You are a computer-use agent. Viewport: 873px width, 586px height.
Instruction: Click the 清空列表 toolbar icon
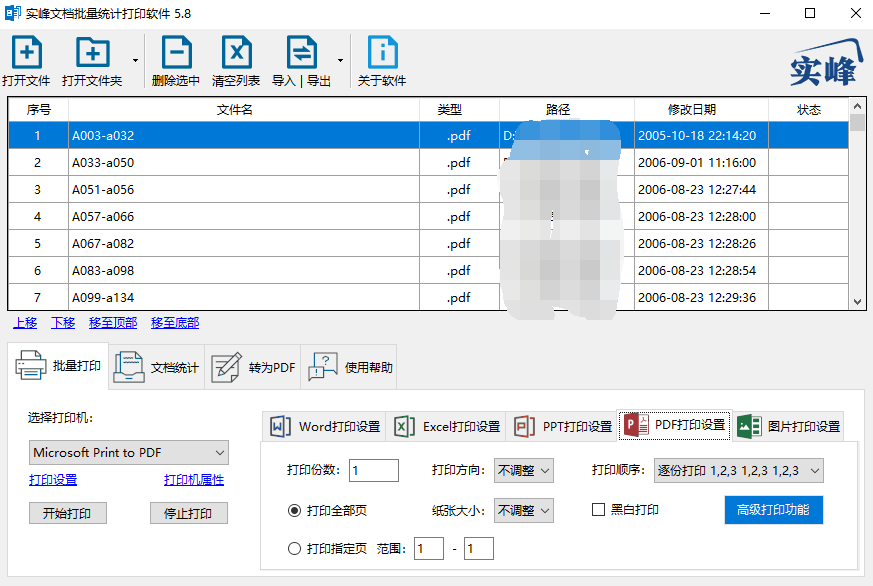(237, 53)
